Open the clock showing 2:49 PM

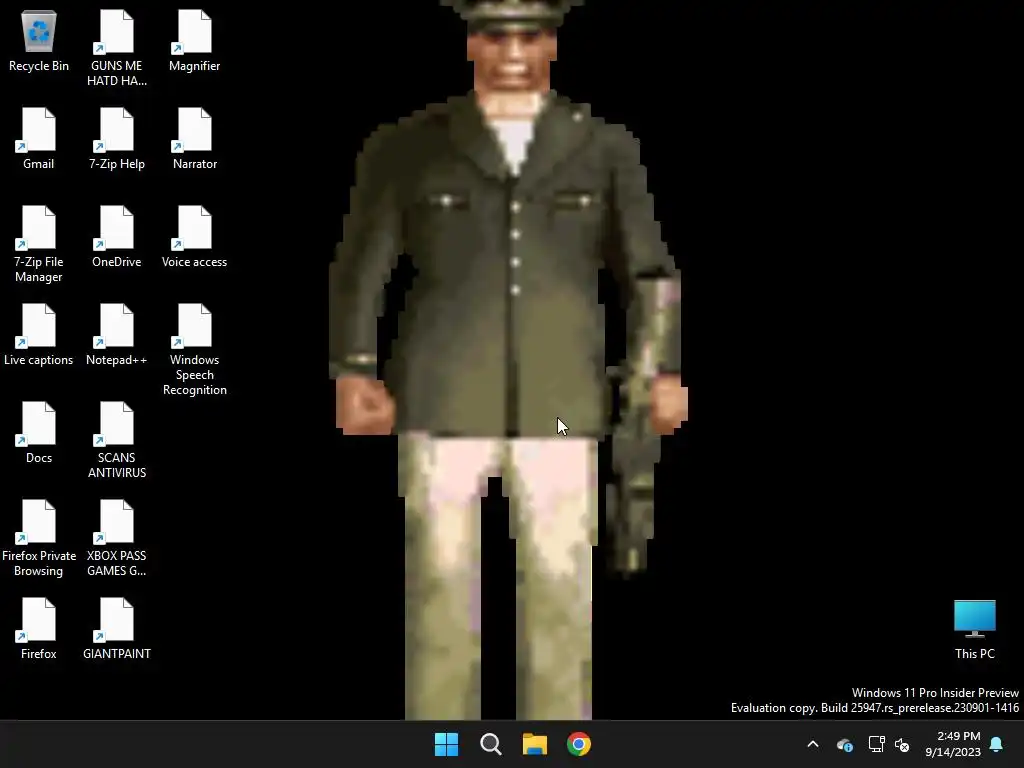(x=953, y=744)
